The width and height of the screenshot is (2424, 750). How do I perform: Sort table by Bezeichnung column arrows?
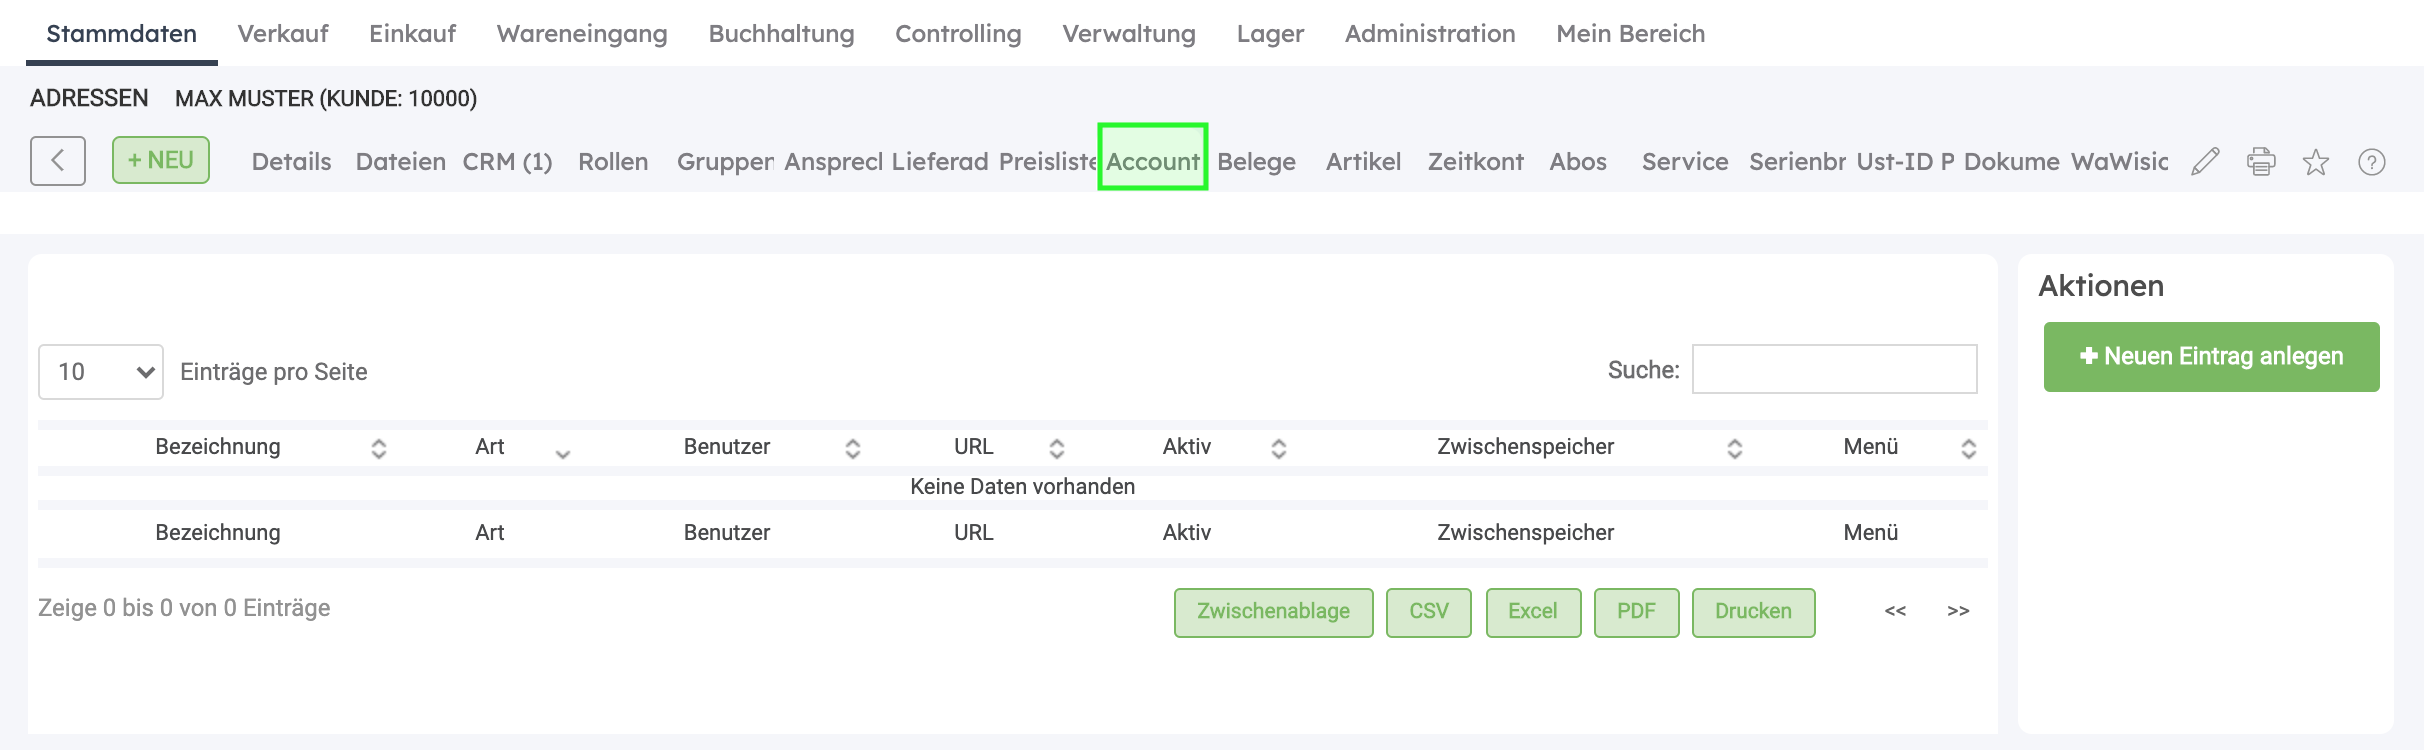(378, 448)
